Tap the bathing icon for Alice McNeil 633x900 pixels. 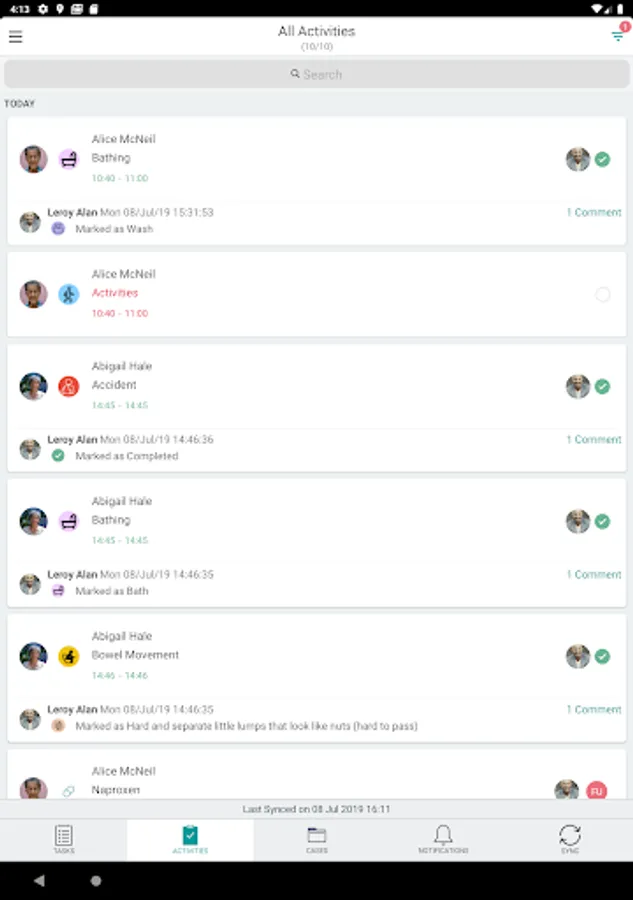(x=69, y=159)
